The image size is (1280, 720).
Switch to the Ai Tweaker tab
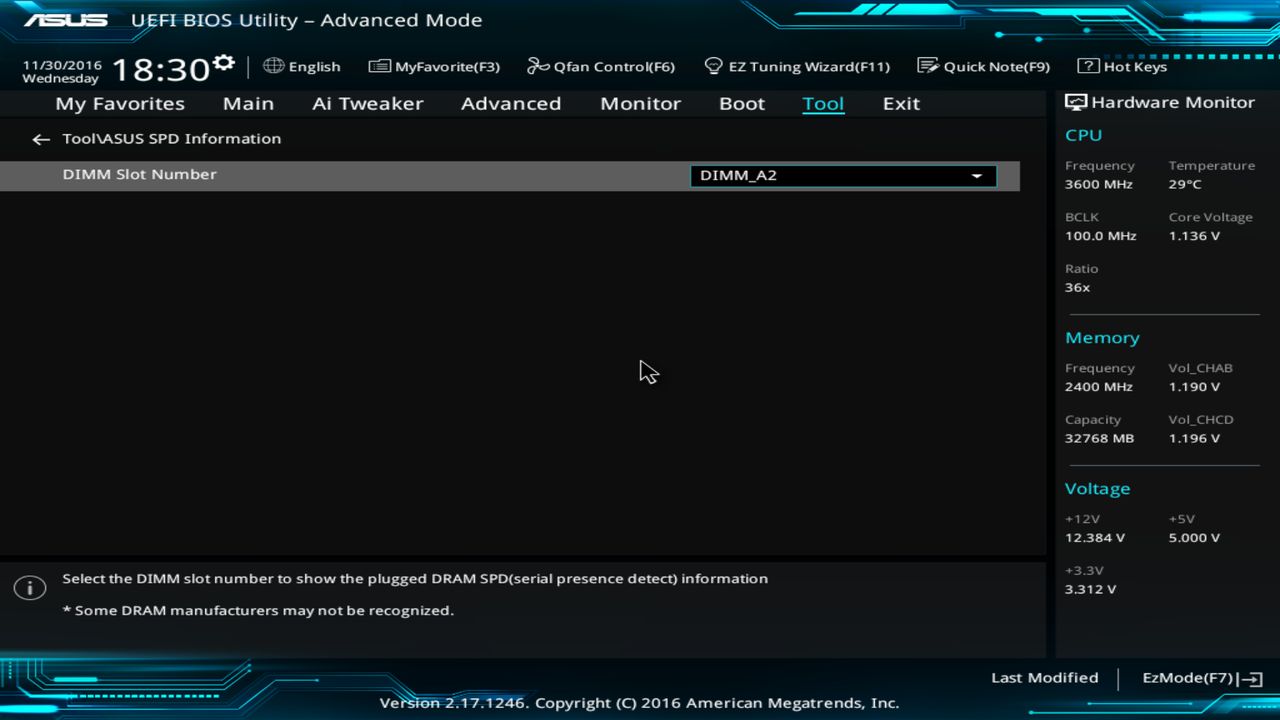(367, 103)
